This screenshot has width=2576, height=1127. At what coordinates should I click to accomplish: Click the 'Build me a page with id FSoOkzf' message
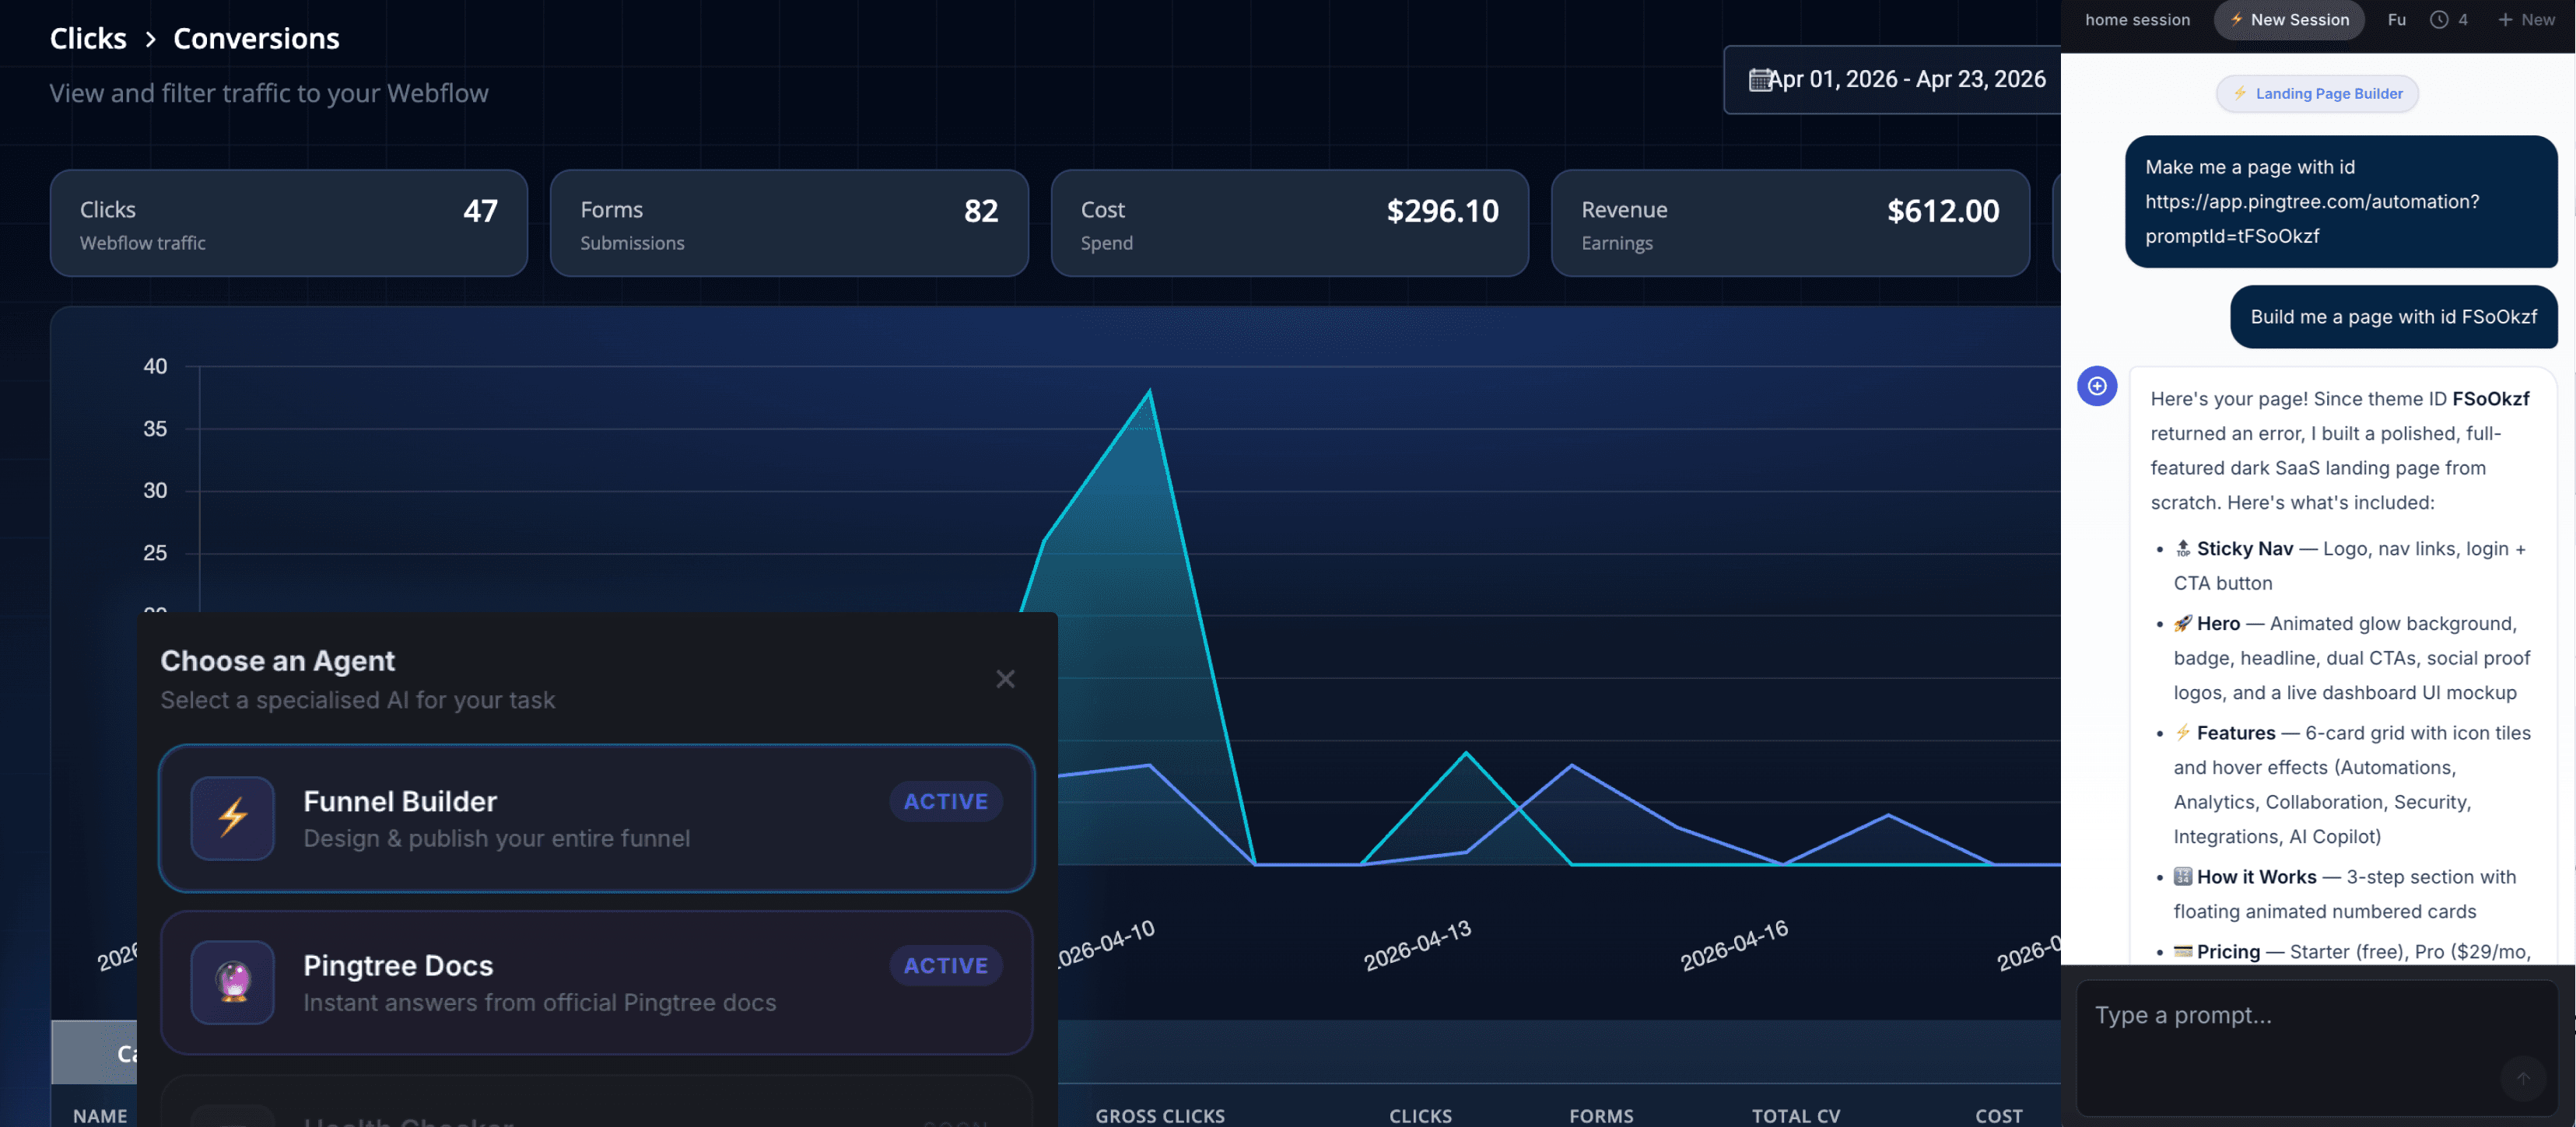click(2393, 317)
